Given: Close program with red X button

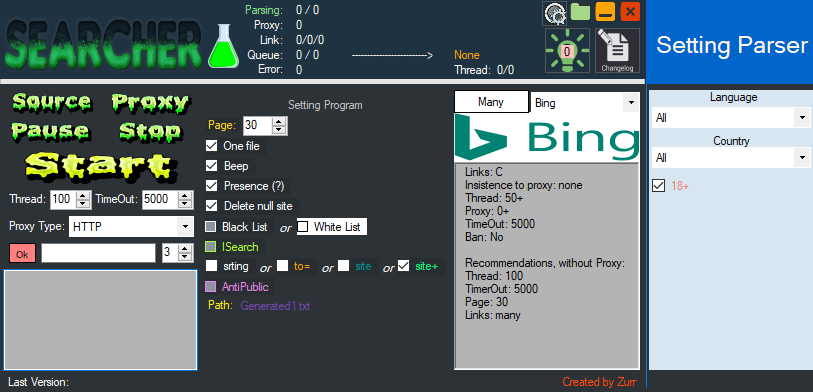Looking at the screenshot, I should click(x=630, y=11).
